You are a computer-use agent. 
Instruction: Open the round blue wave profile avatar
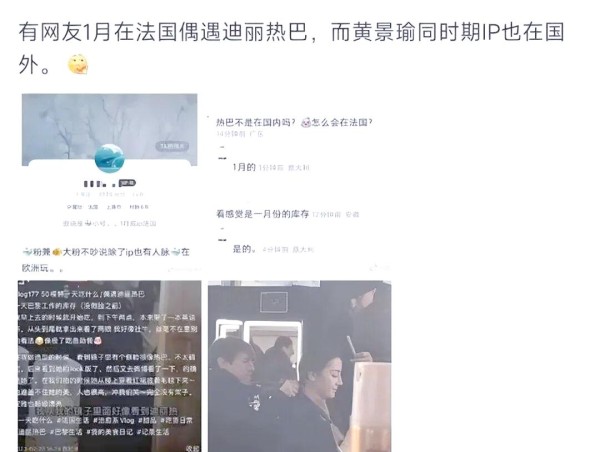[109, 158]
